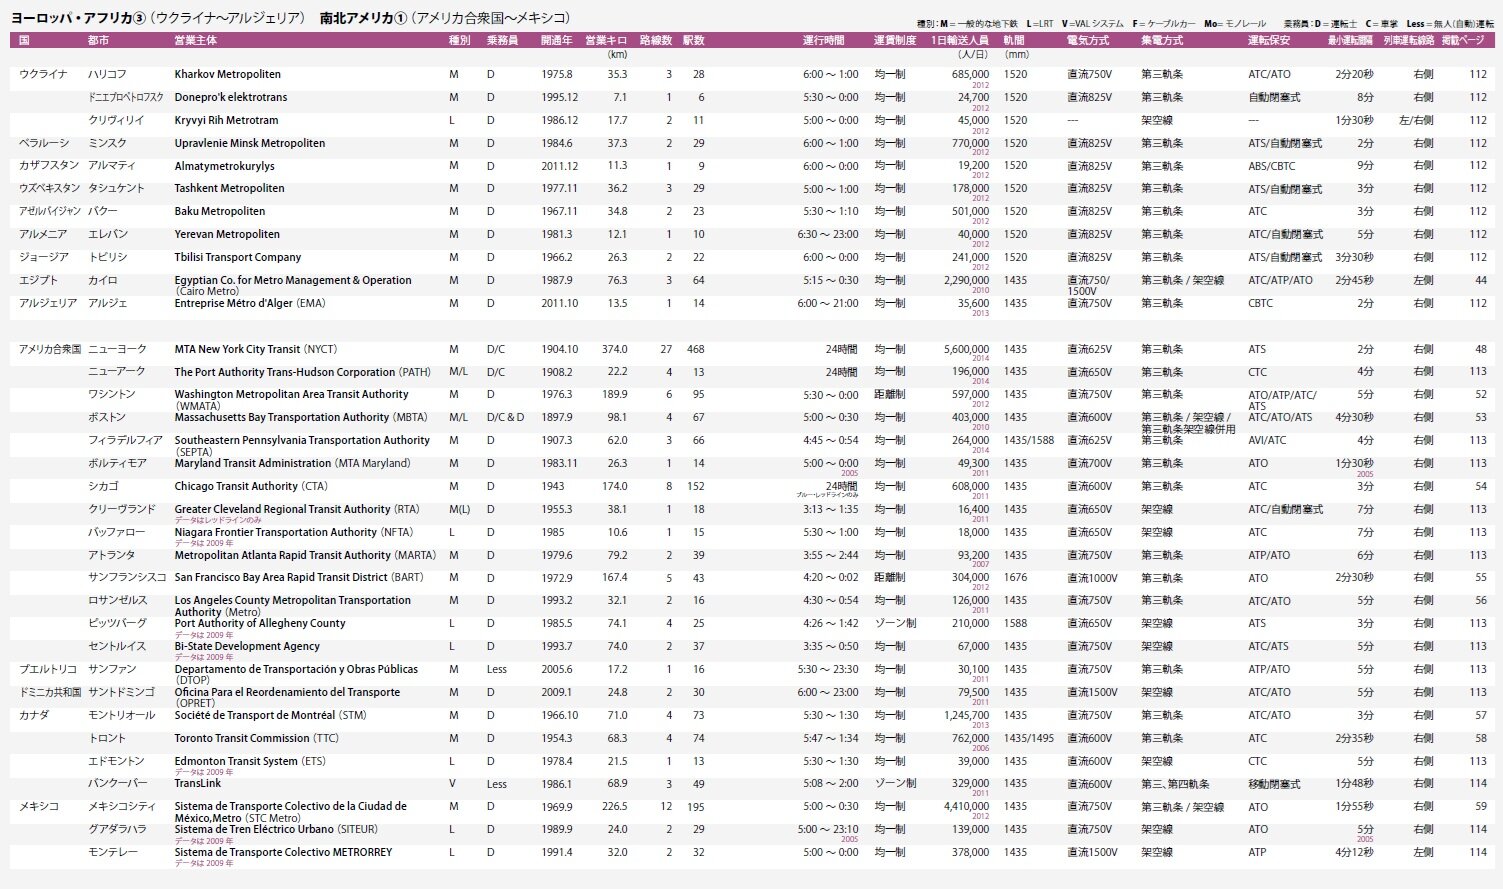Click the プエルトリコ country cell
The height and width of the screenshot is (889, 1503).
pyautogui.click(x=47, y=669)
